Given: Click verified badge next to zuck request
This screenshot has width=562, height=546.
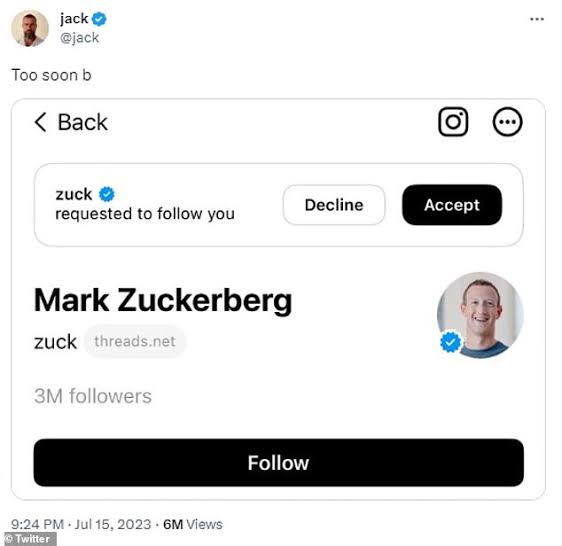Looking at the screenshot, I should (x=106, y=194).
